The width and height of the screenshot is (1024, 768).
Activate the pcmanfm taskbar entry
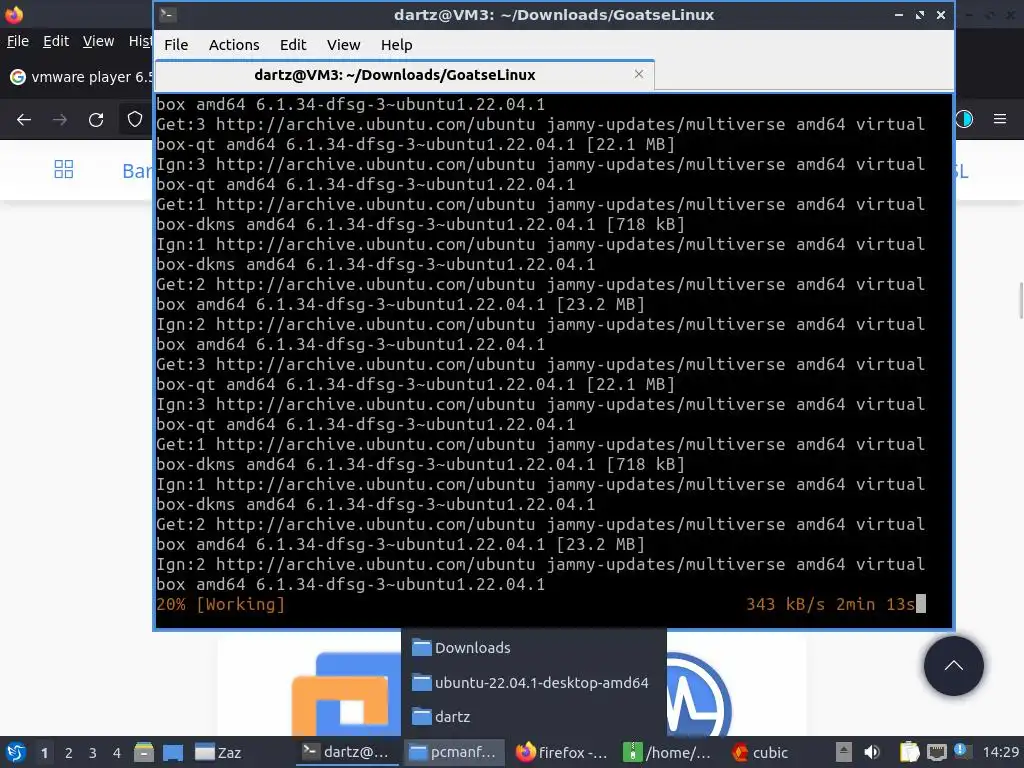[453, 752]
